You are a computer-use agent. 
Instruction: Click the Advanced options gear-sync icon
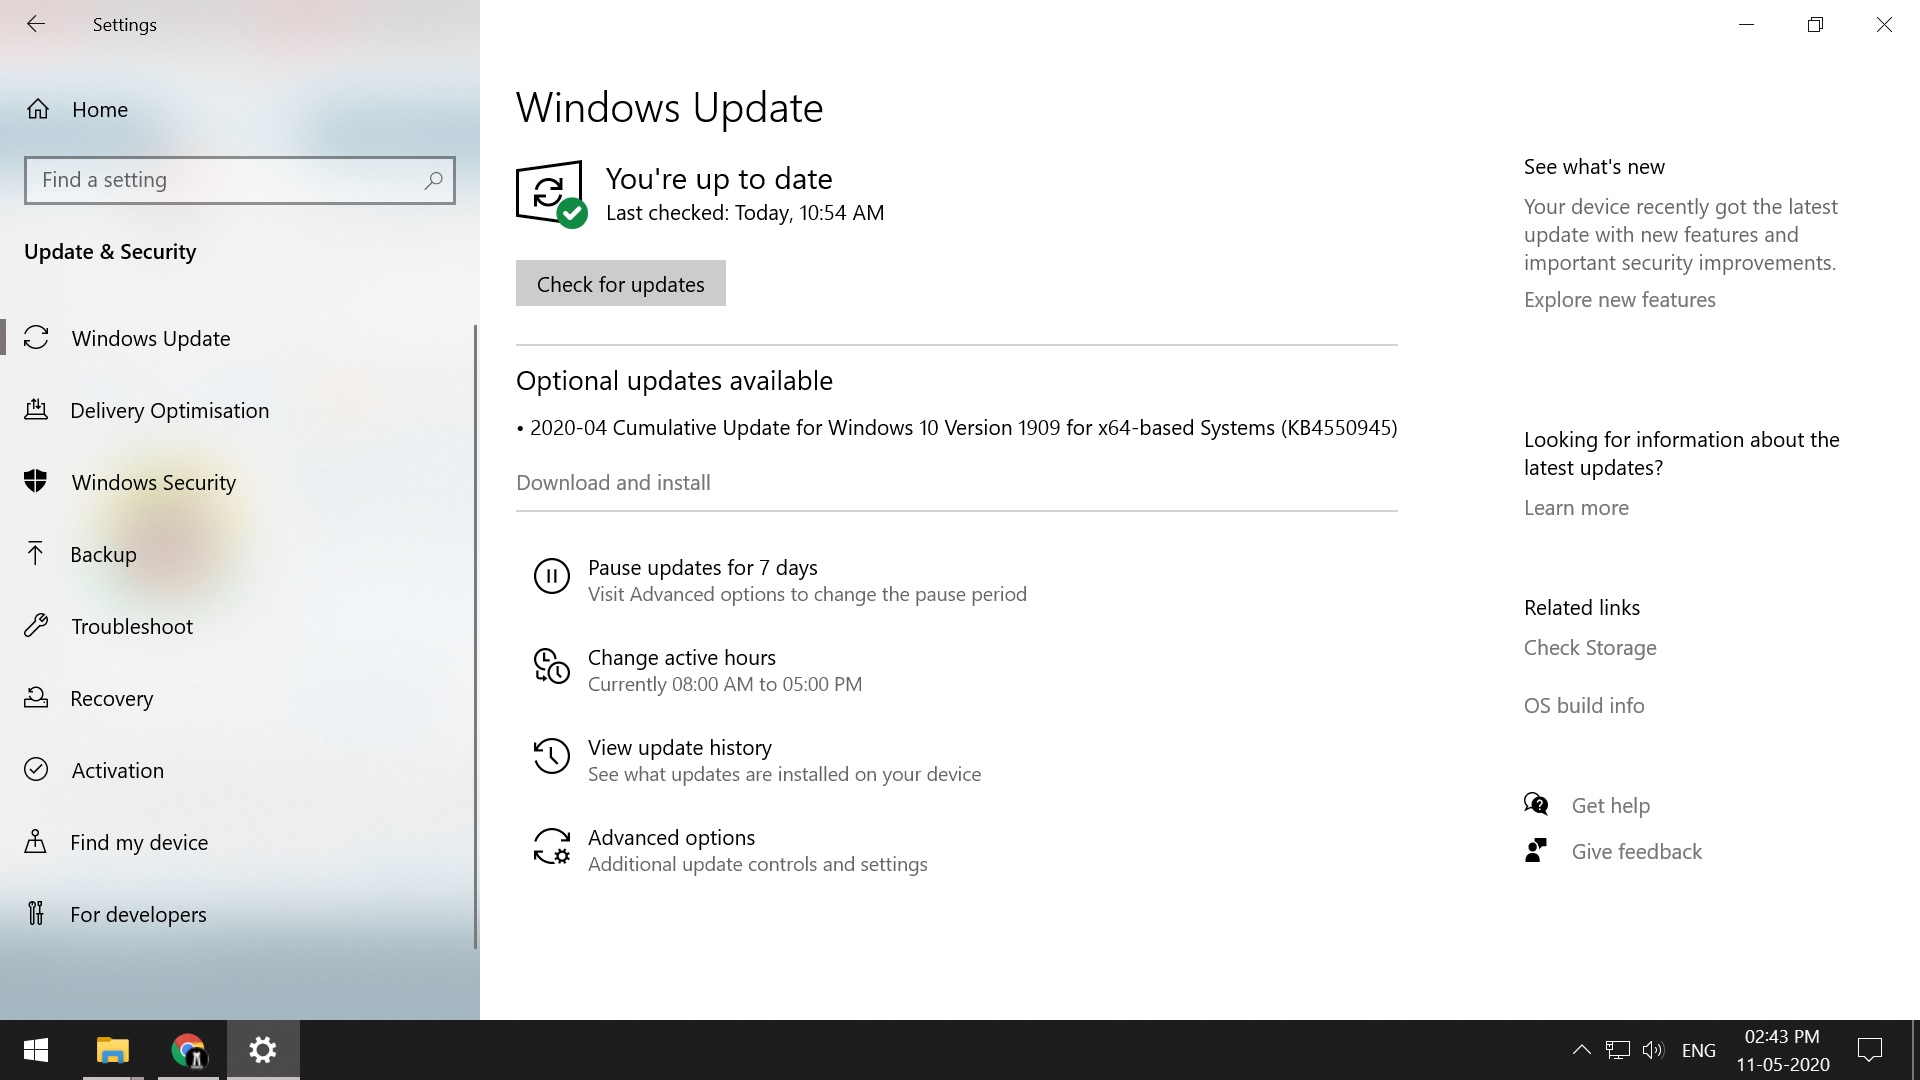551,846
